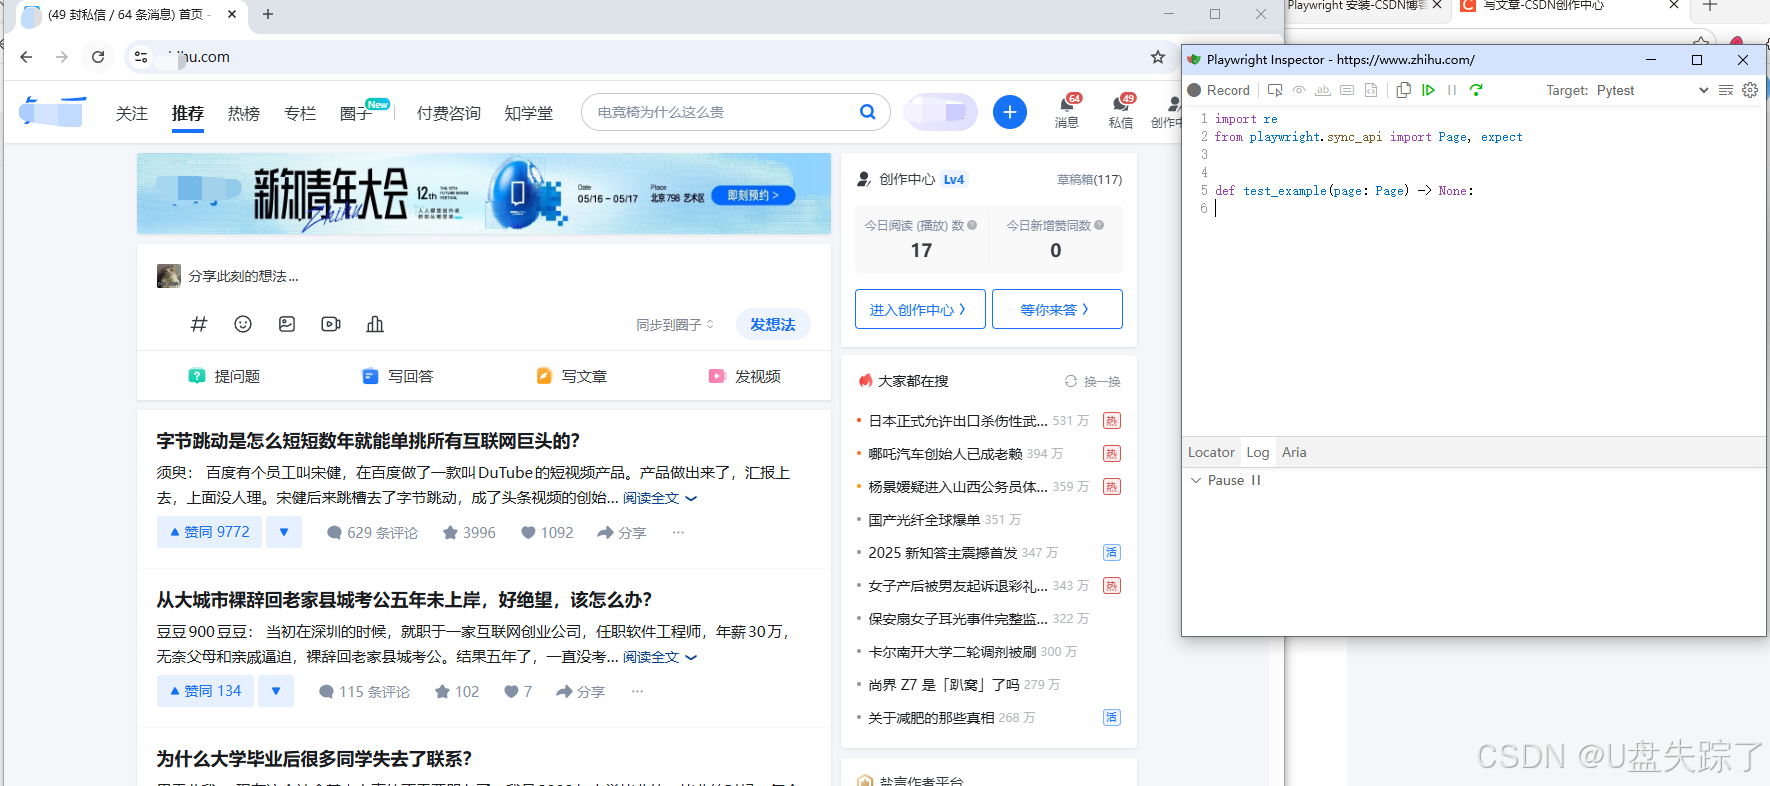This screenshot has width=1770, height=786.
Task: Upvote 赞同 134 on the second answer
Action: click(205, 691)
